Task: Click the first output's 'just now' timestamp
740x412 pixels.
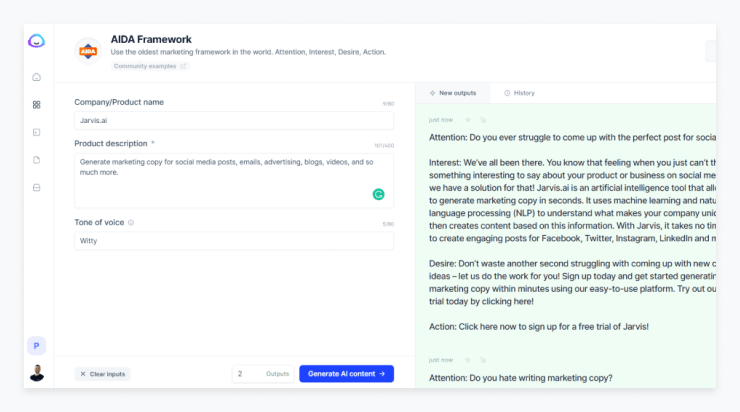Action: click(x=441, y=120)
